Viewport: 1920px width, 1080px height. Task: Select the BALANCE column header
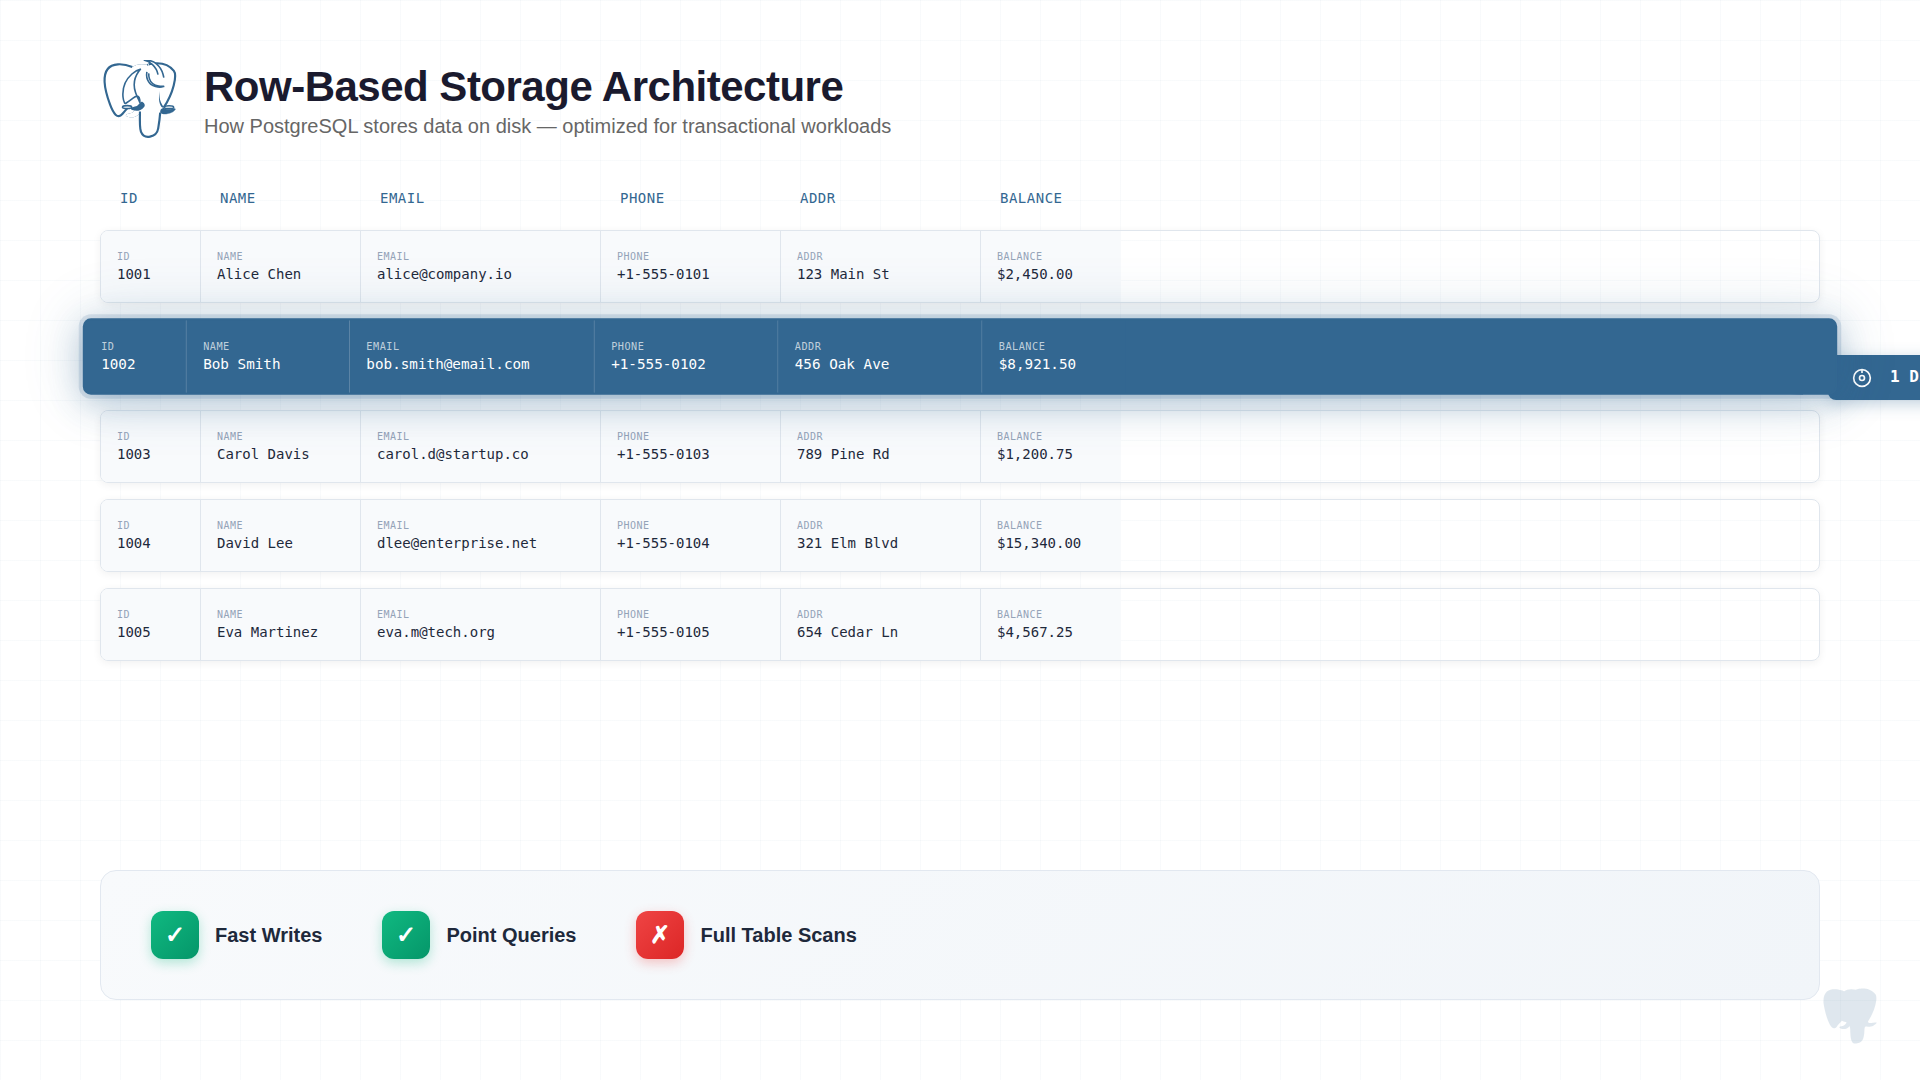coord(1030,198)
